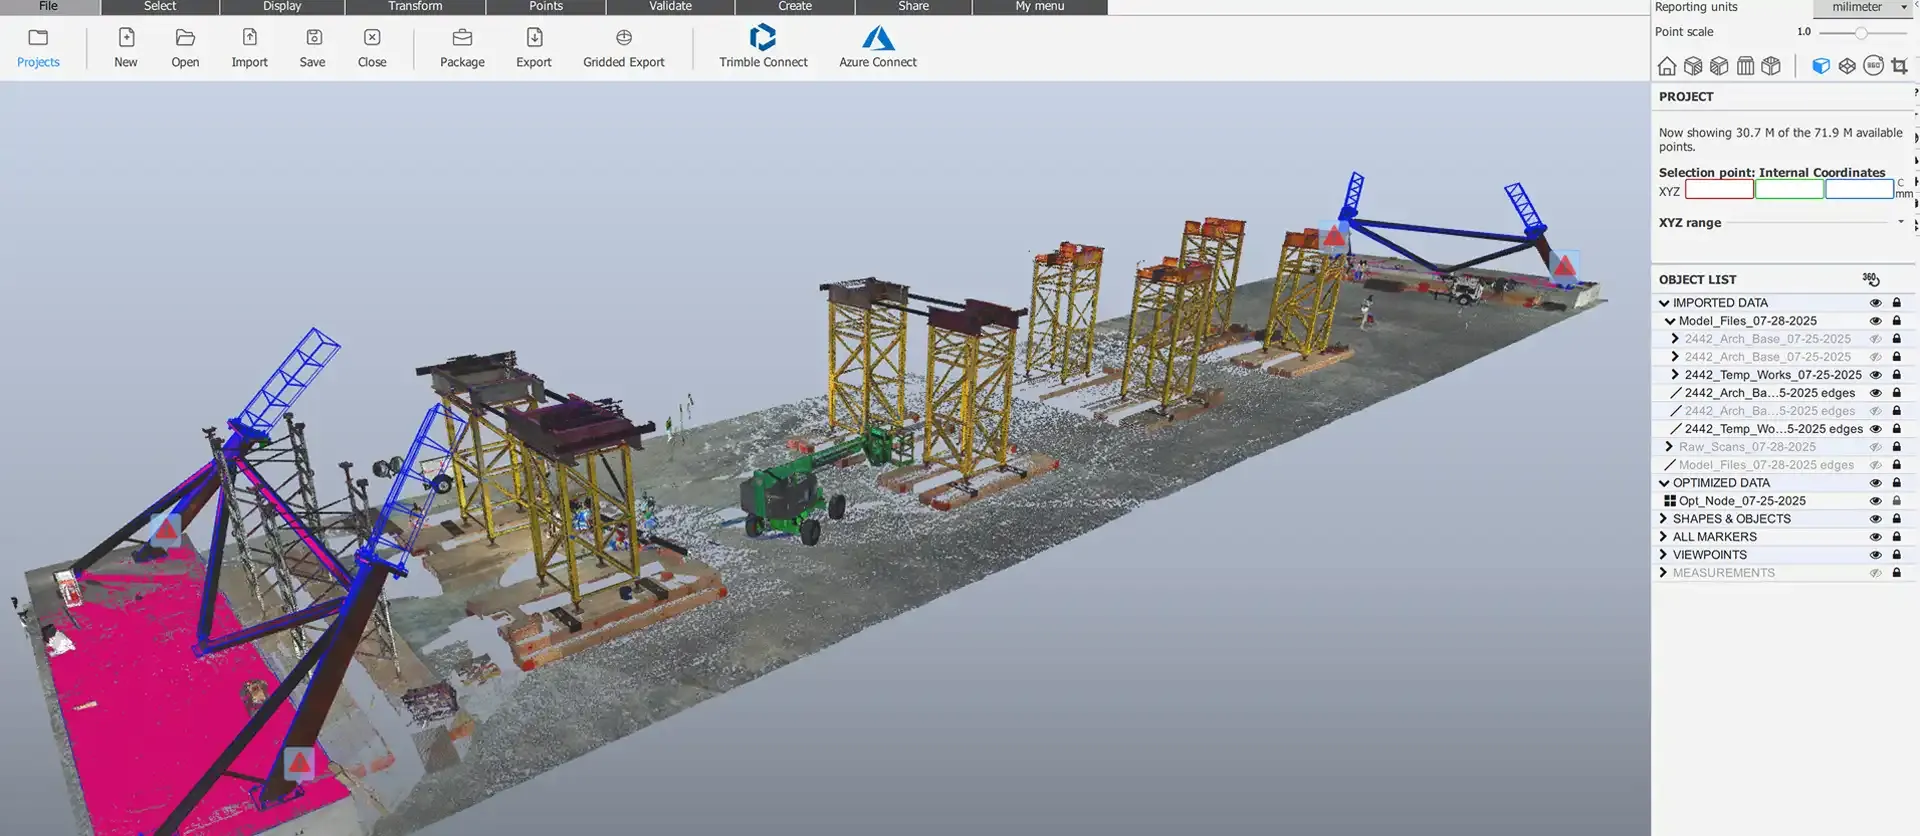1920x836 pixels.
Task: Click the wireframe cube view icon
Action: coord(1847,66)
